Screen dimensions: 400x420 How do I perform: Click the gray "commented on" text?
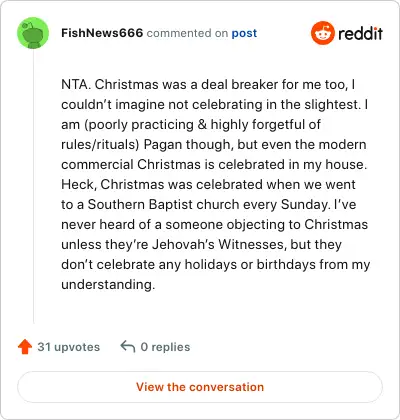pos(187,33)
